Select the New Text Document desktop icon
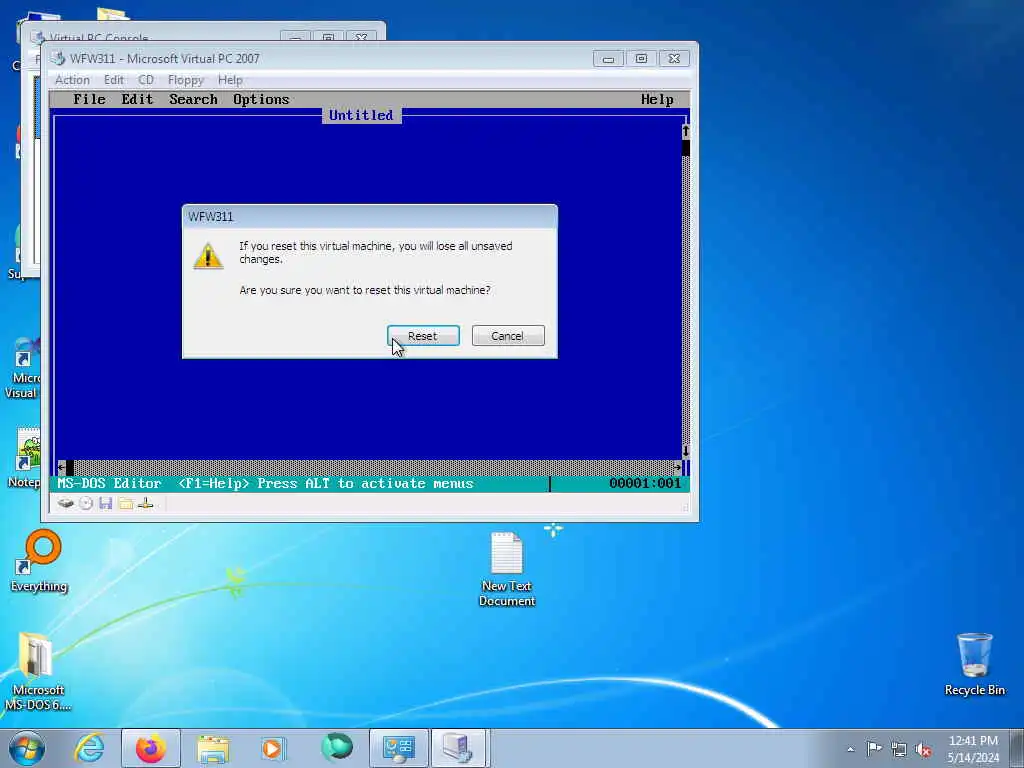1024x768 pixels. [507, 569]
